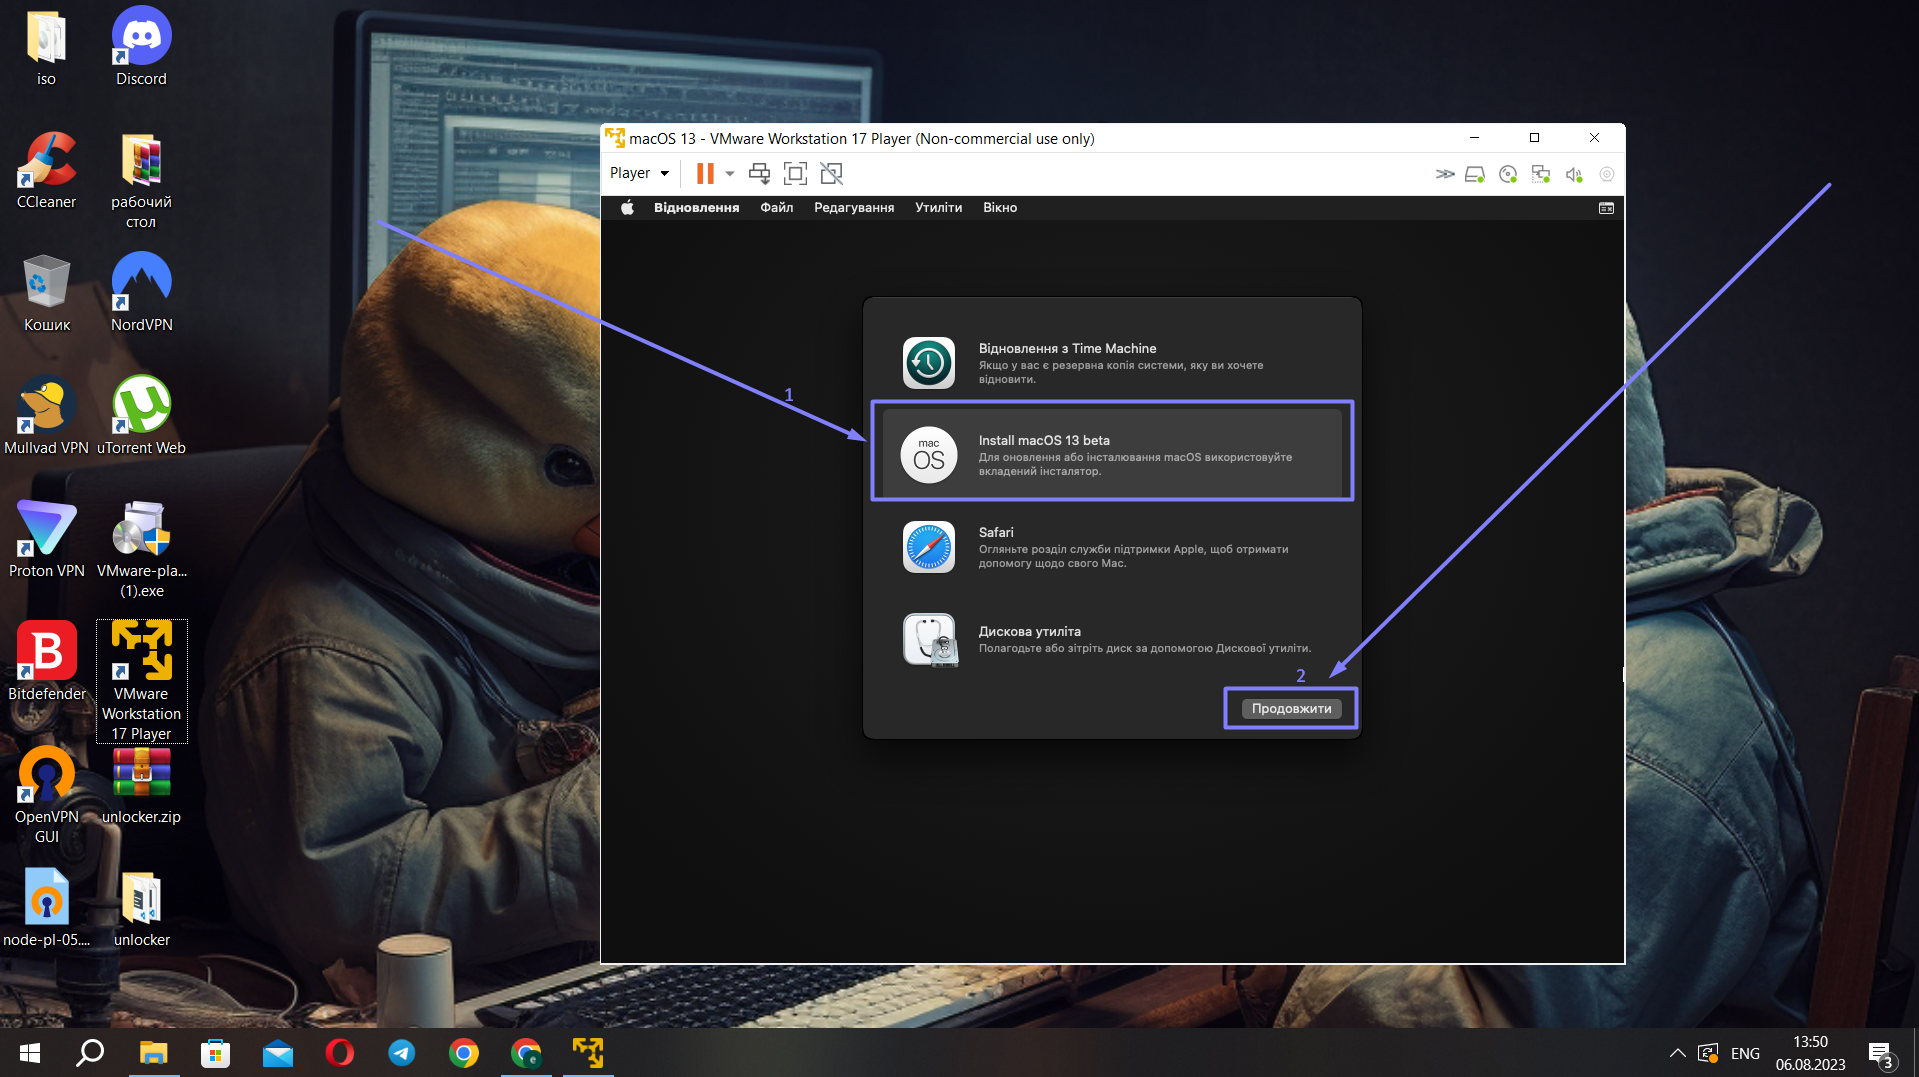Select the unlocker folder on desktop
The image size is (1919, 1077).
pyautogui.click(x=141, y=908)
